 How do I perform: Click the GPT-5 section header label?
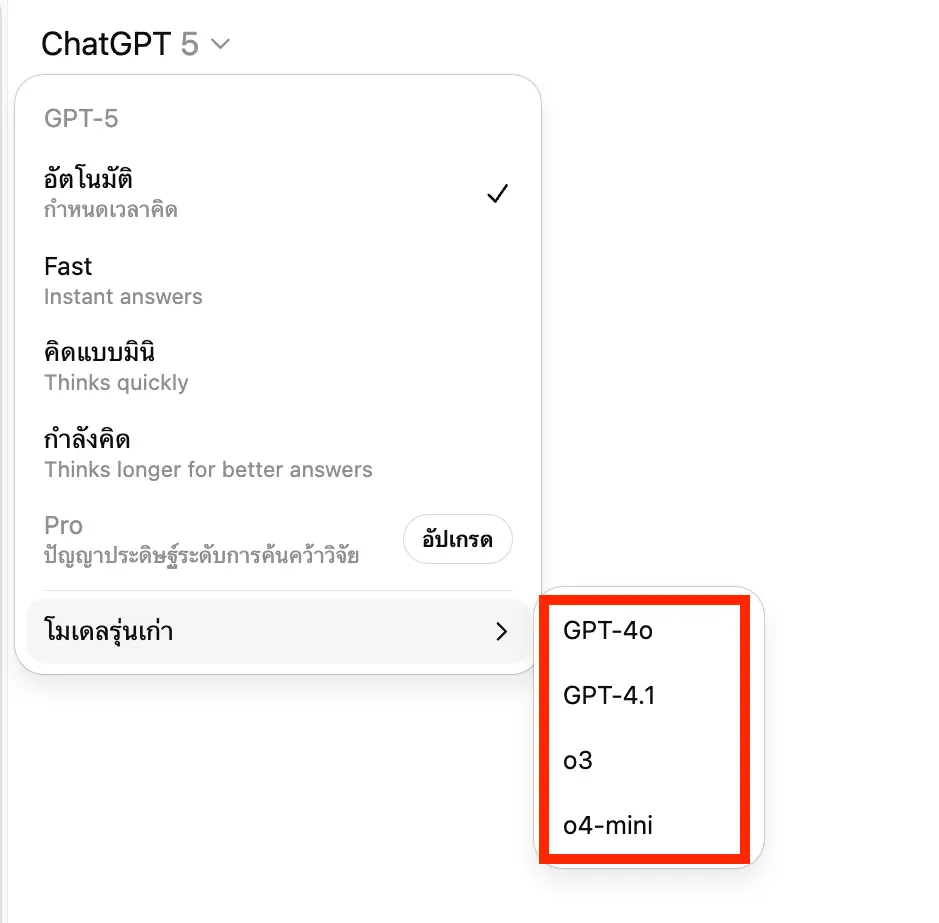tap(81, 119)
